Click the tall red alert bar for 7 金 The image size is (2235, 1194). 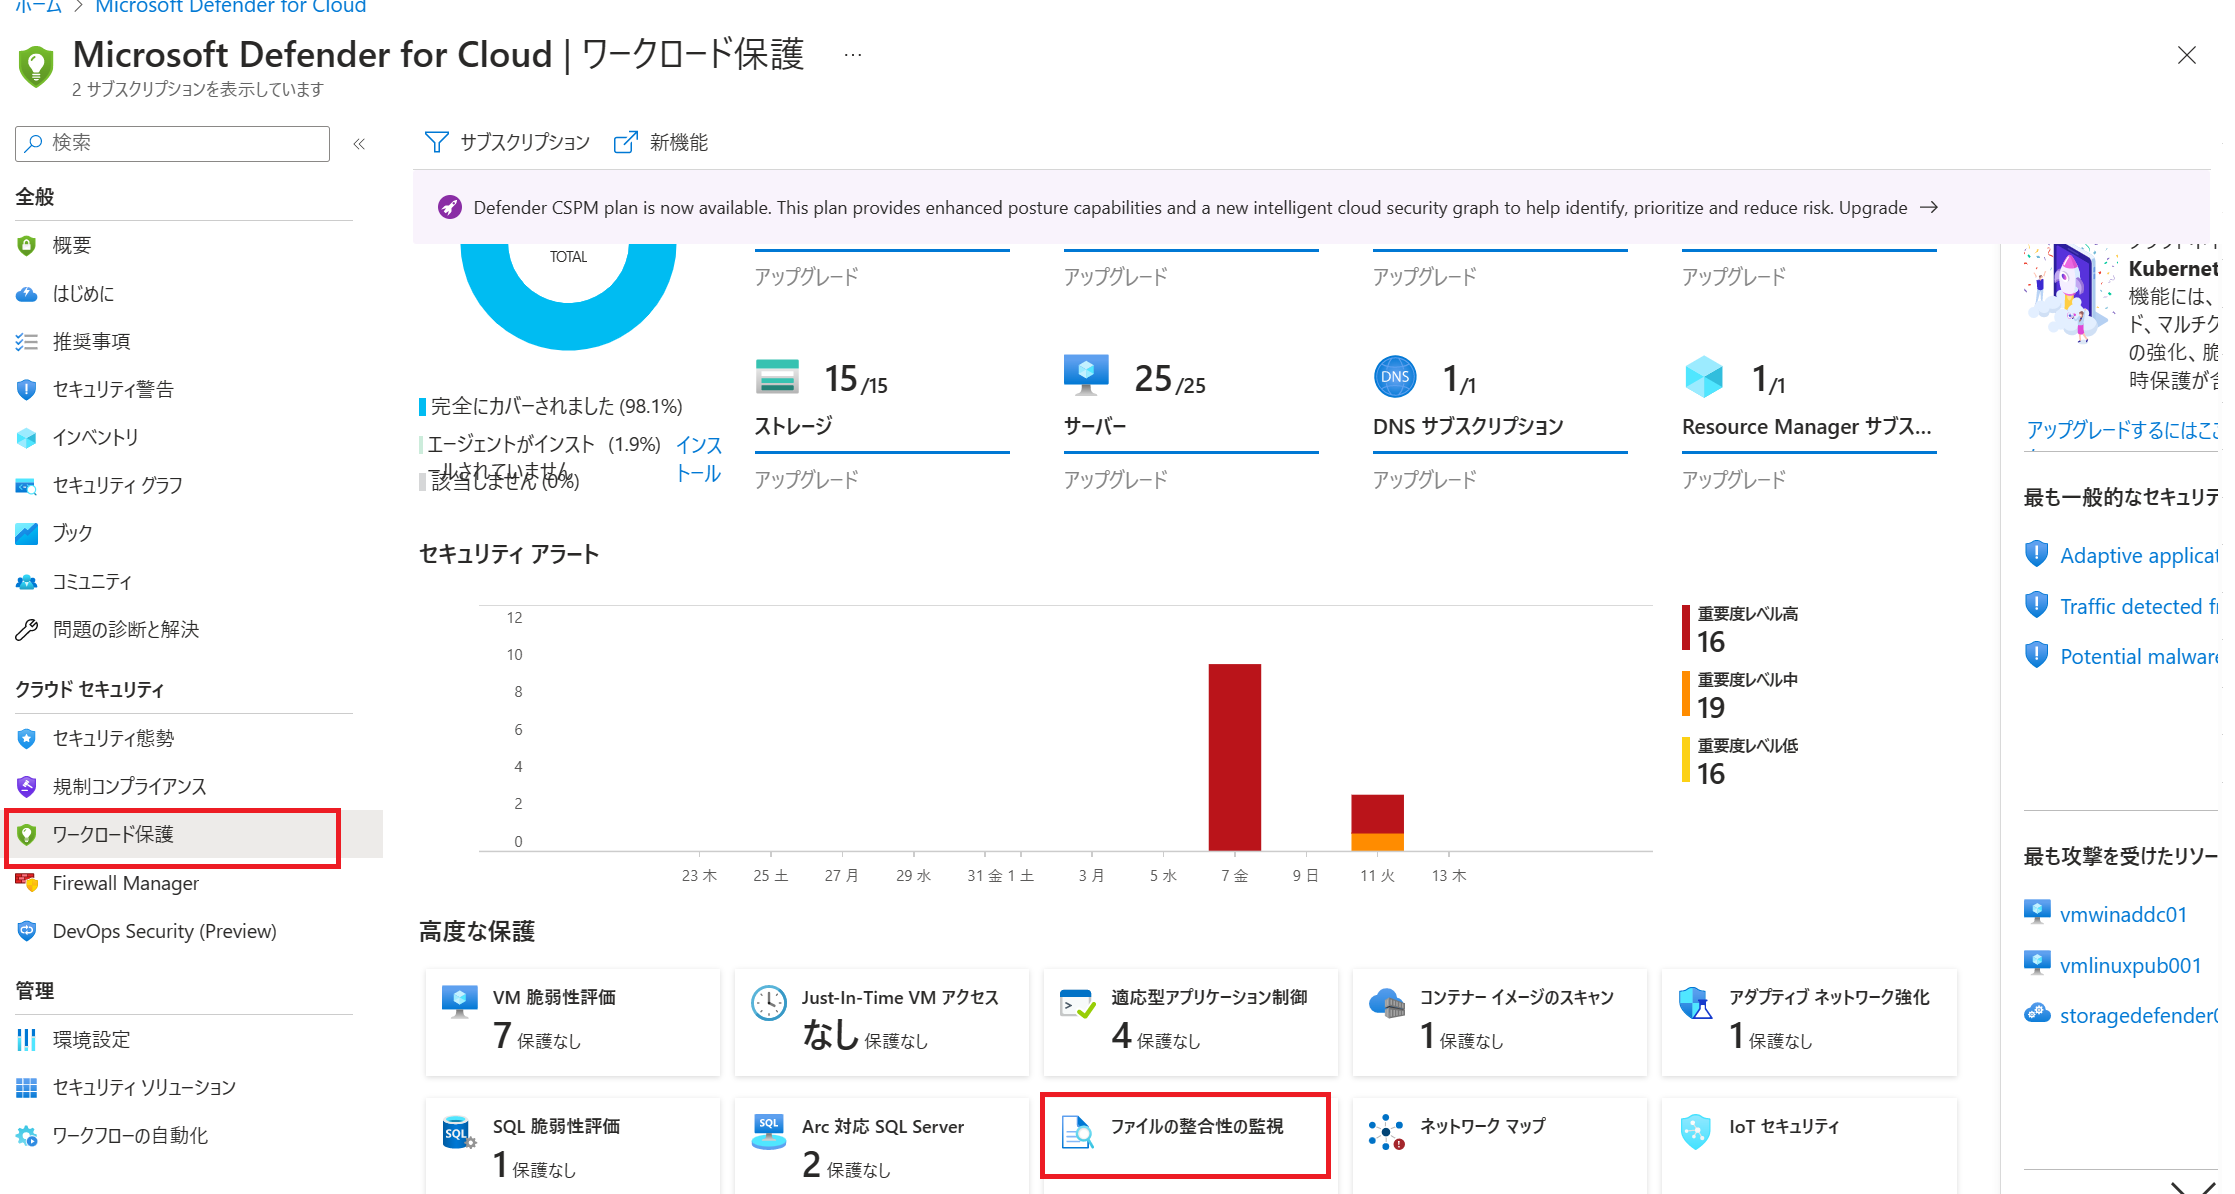point(1234,757)
